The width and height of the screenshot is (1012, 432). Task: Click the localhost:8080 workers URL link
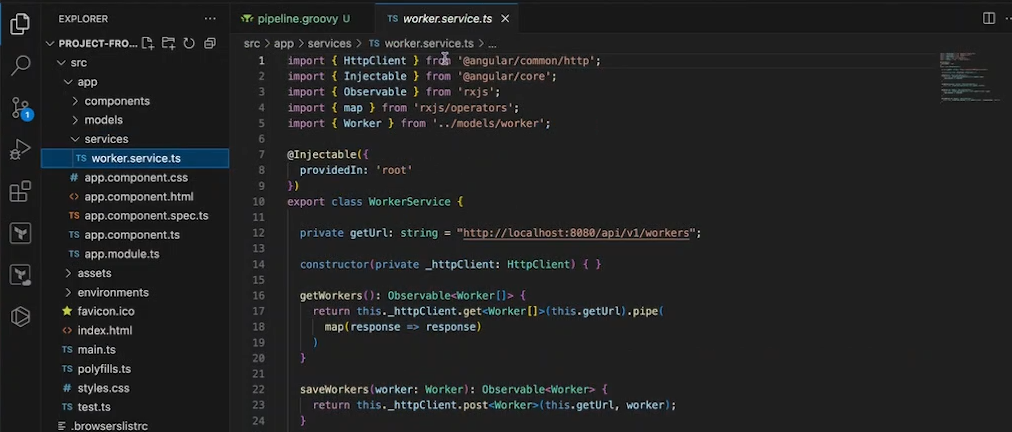point(575,233)
